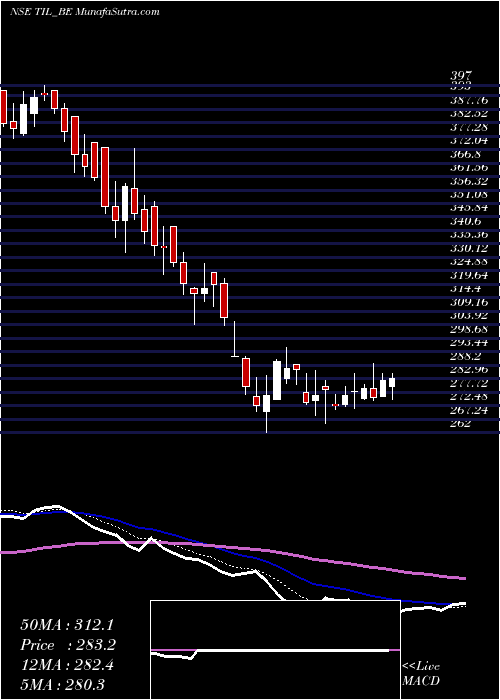Click the 272.48 price axis label
Screen dimensions: 500x700
coord(468,396)
